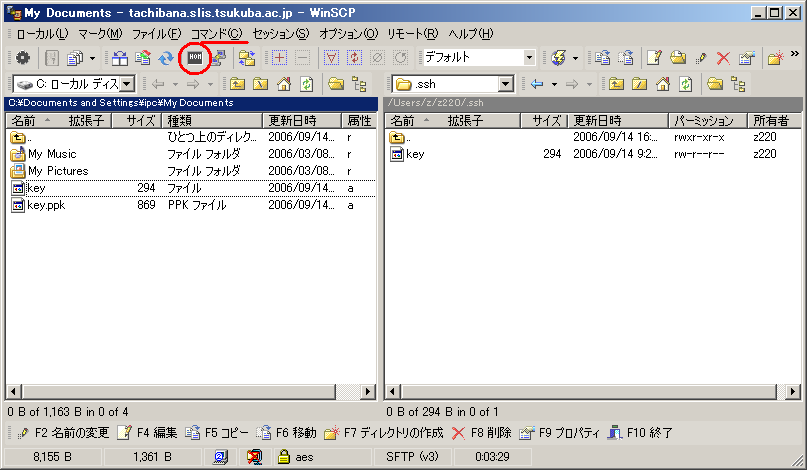Click Synchronize Browsing folders icon
807x470 pixels.
click(x=247, y=58)
